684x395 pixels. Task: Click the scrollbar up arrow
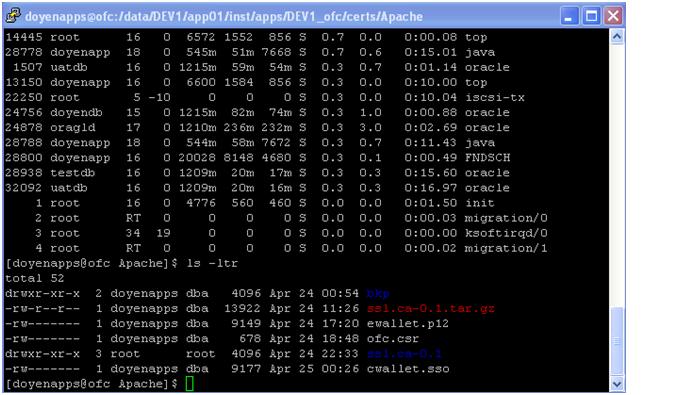(x=616, y=37)
